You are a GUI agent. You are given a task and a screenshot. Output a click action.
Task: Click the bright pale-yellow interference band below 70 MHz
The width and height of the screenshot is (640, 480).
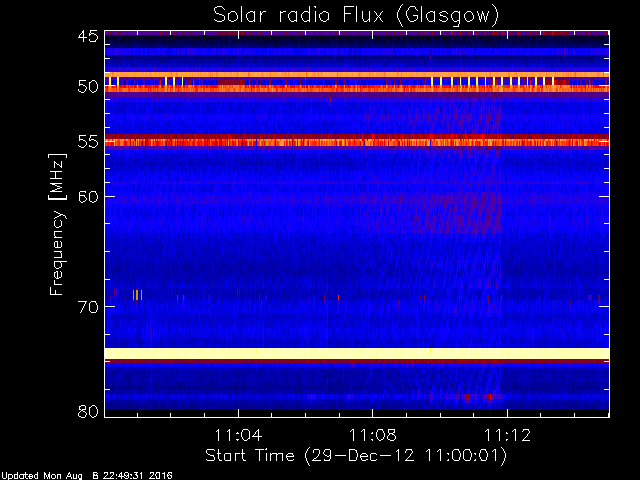357,353
